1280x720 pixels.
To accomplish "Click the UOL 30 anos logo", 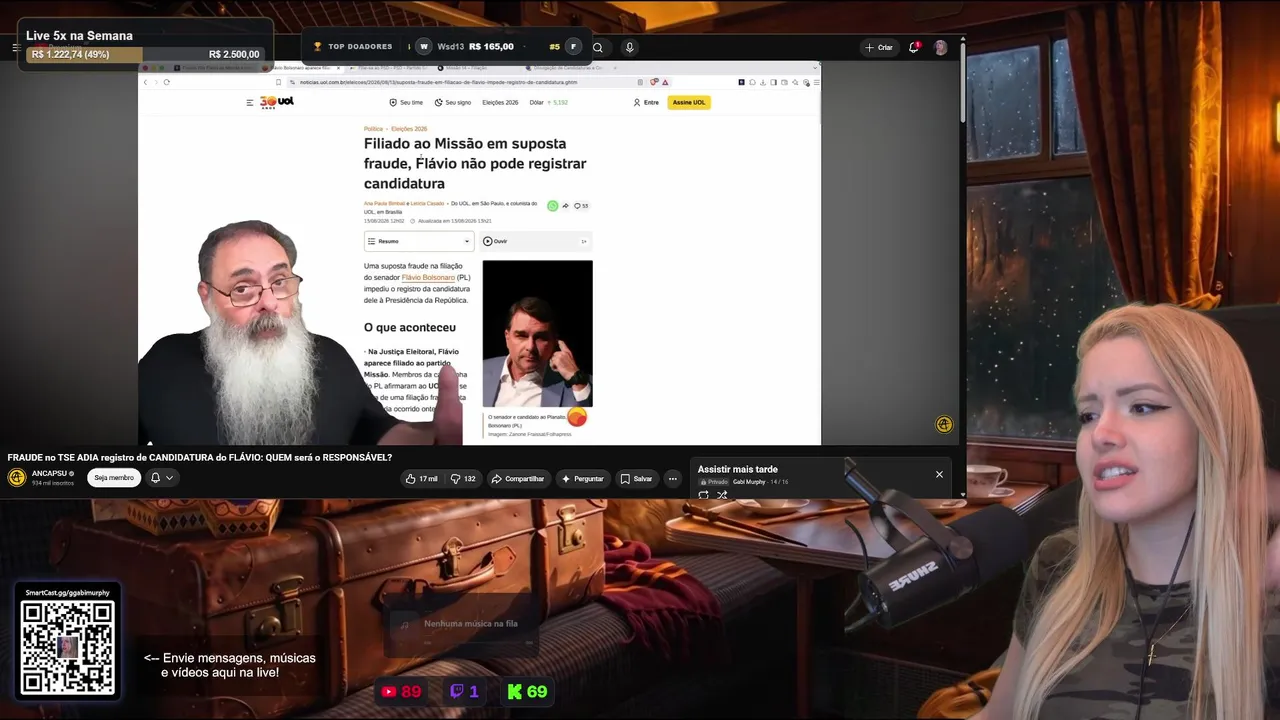I will click(x=277, y=102).
